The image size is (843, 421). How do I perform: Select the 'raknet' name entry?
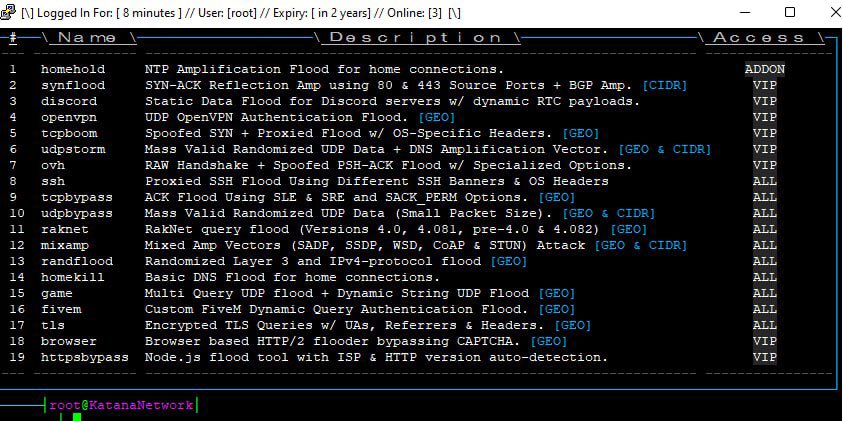click(x=65, y=230)
